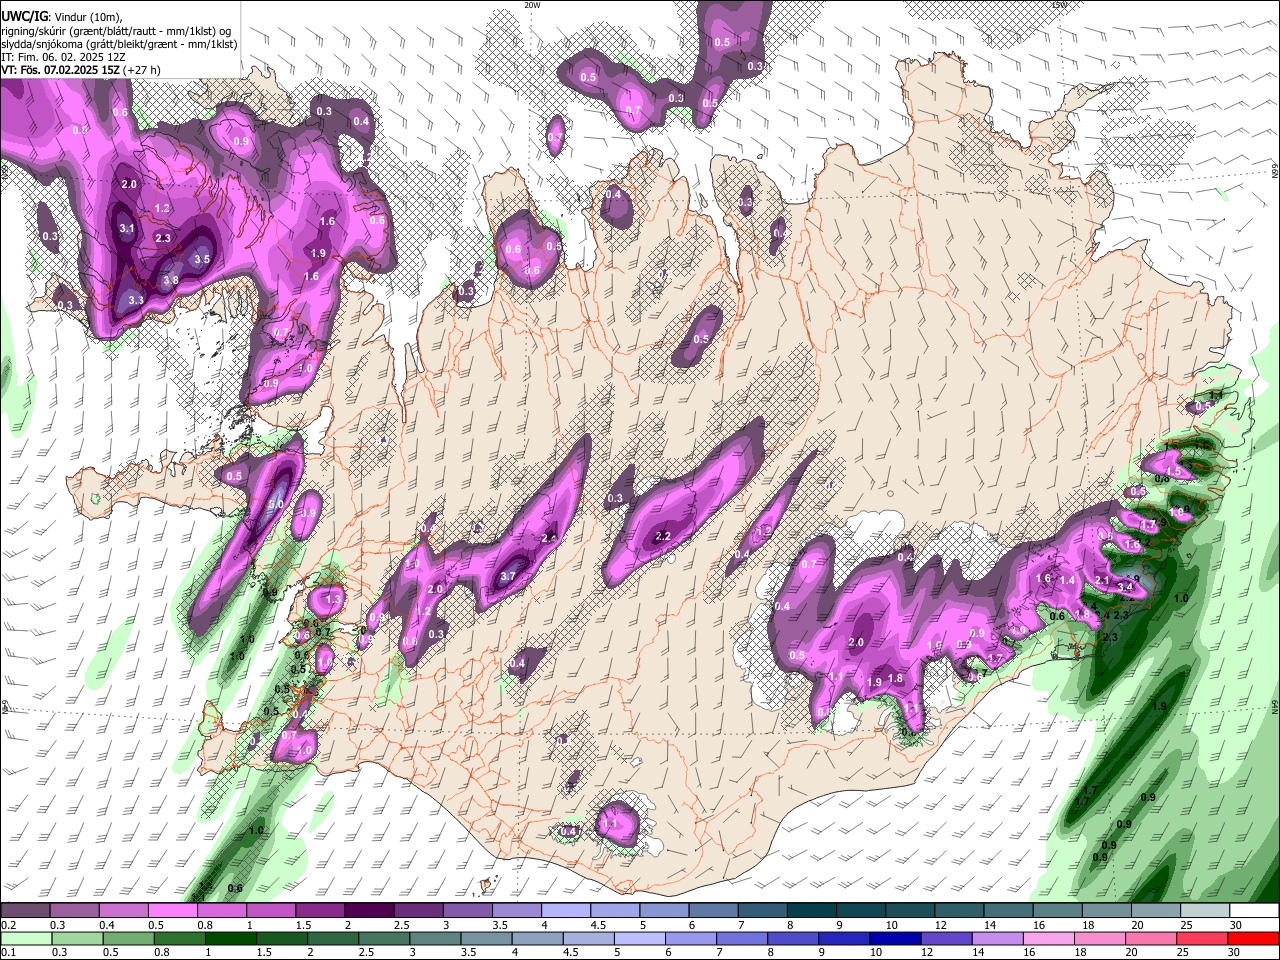Click the 3.3 snowfall value in the northwest

137,300
